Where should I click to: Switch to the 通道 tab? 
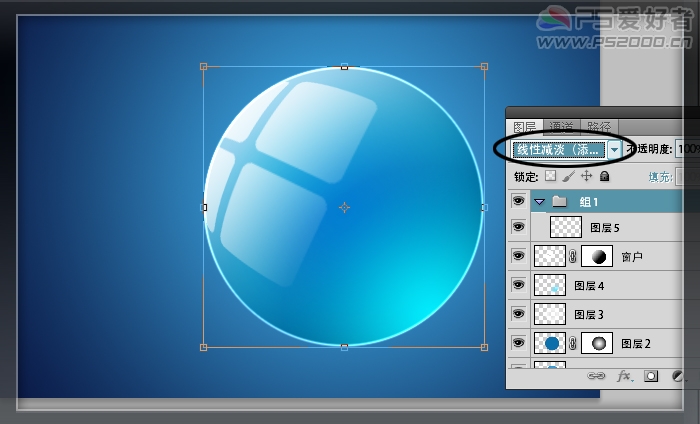(561, 127)
